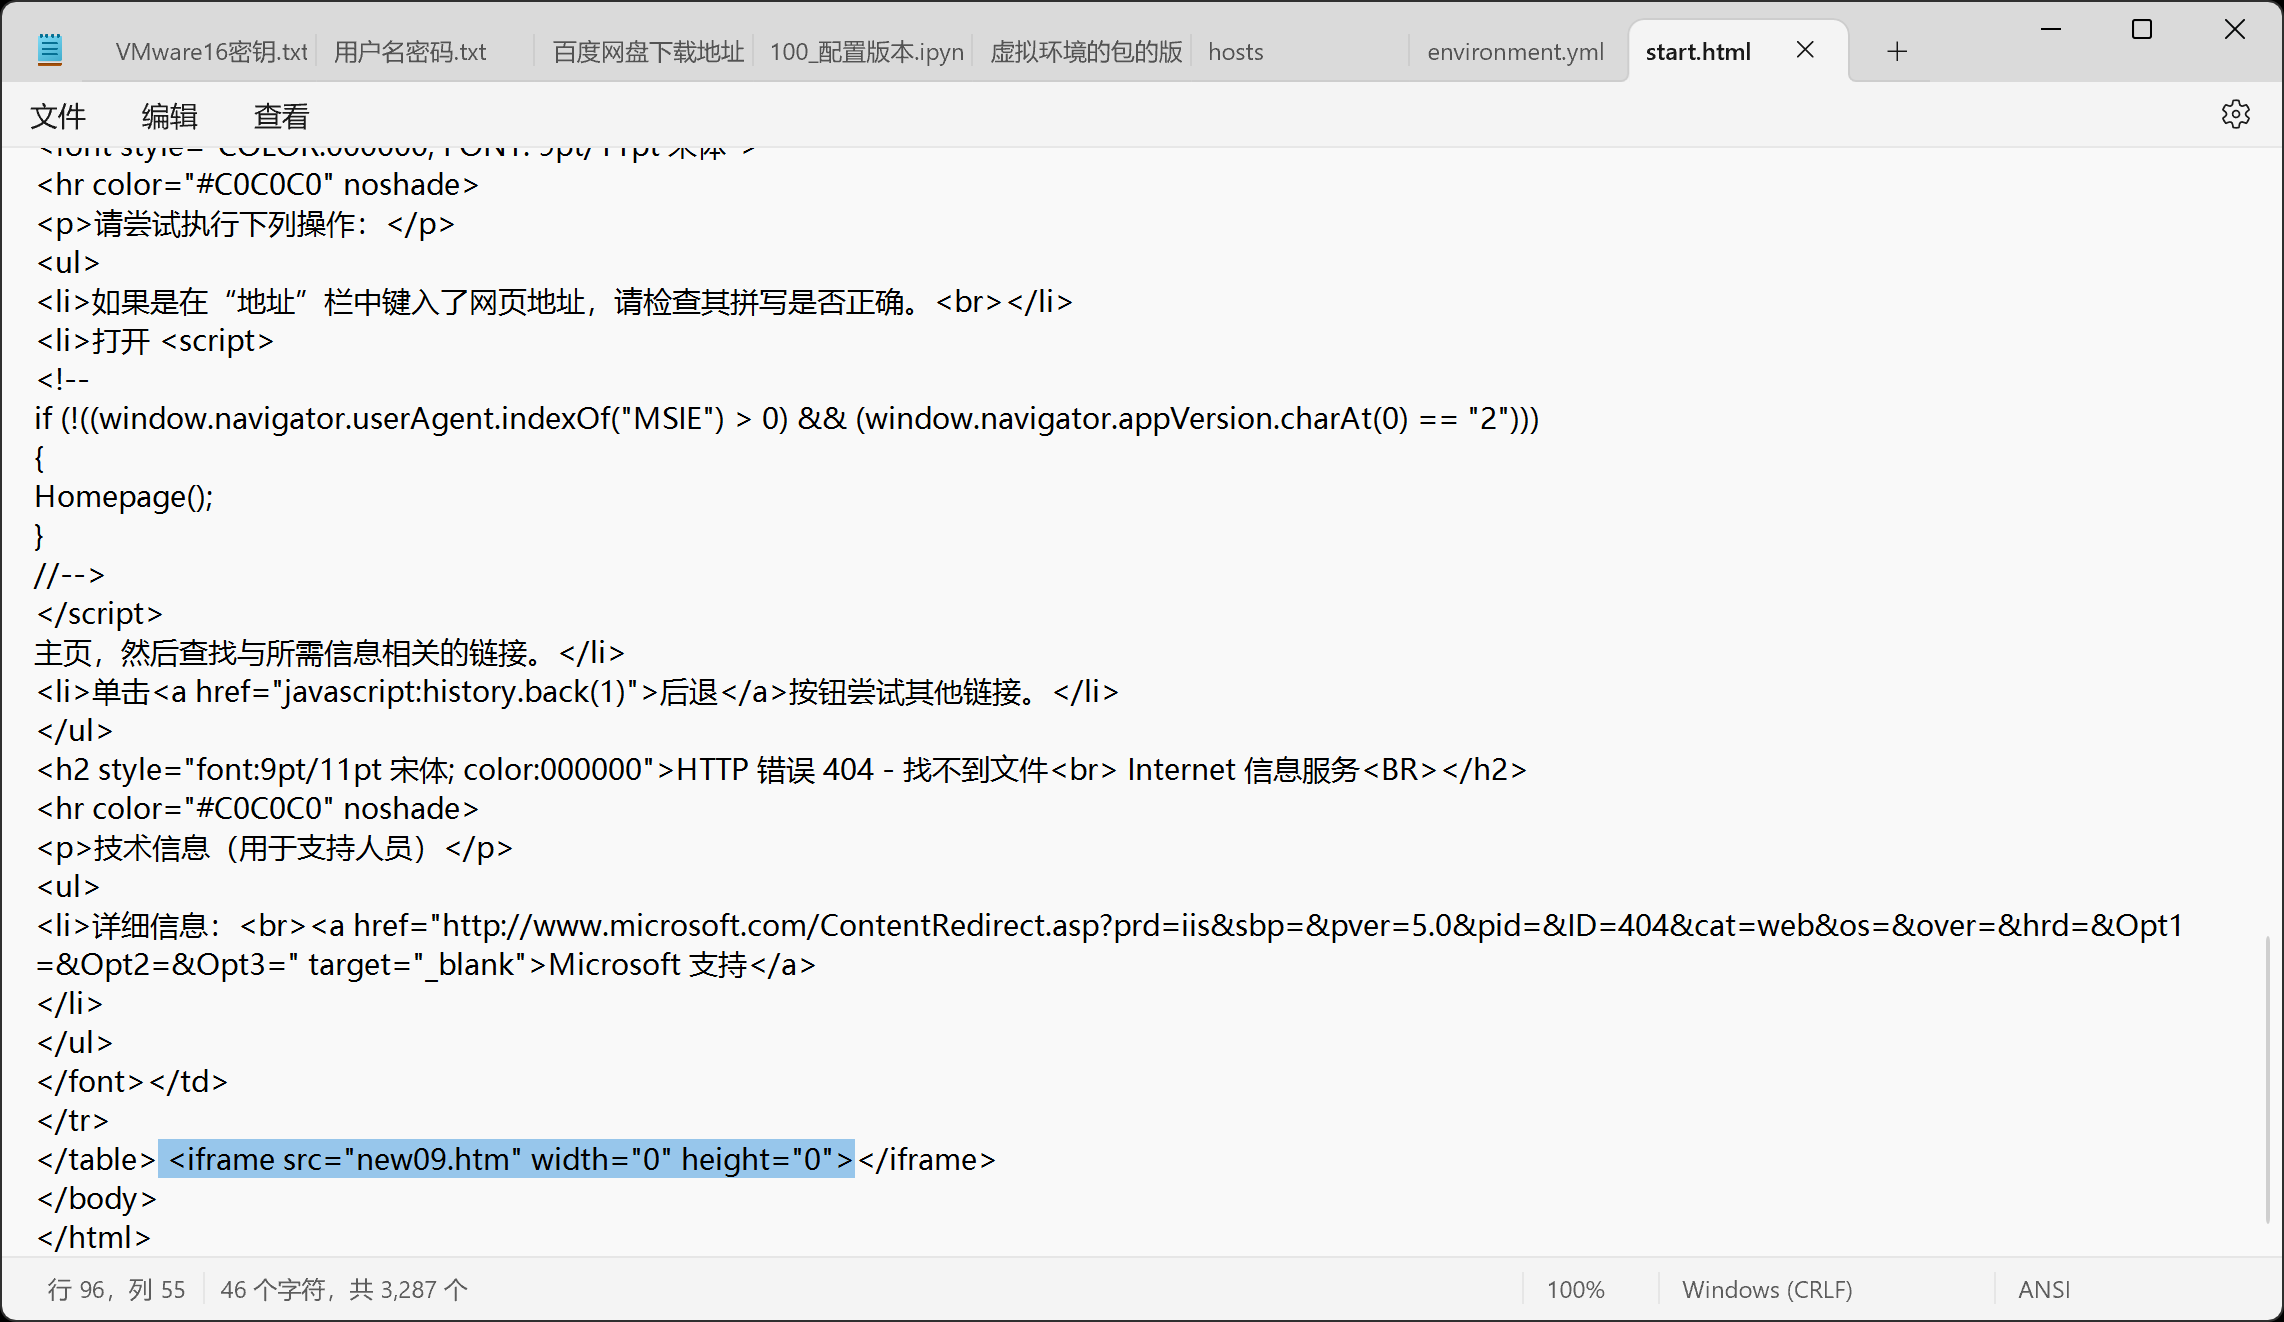Add a new tab with plus icon
The height and width of the screenshot is (1322, 2284).
point(1897,51)
